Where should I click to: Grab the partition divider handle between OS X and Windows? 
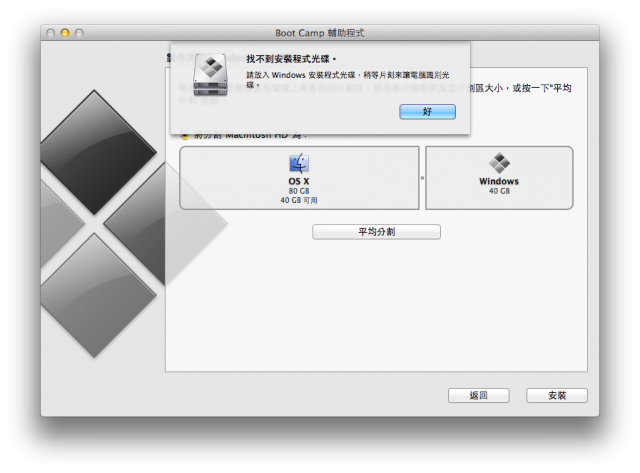tap(422, 178)
